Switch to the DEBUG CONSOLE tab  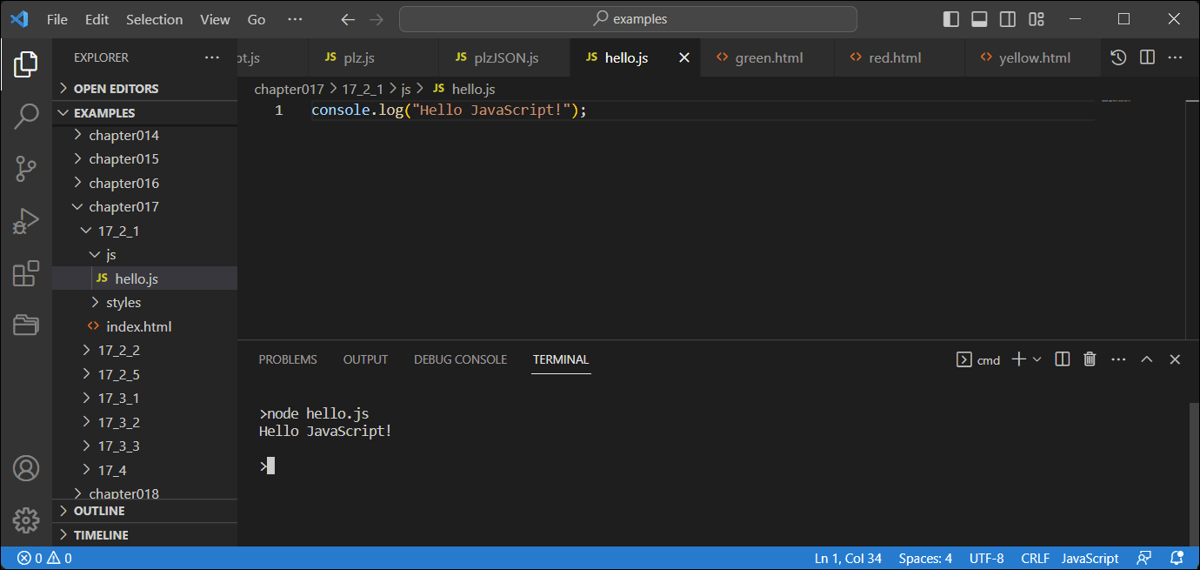point(460,359)
